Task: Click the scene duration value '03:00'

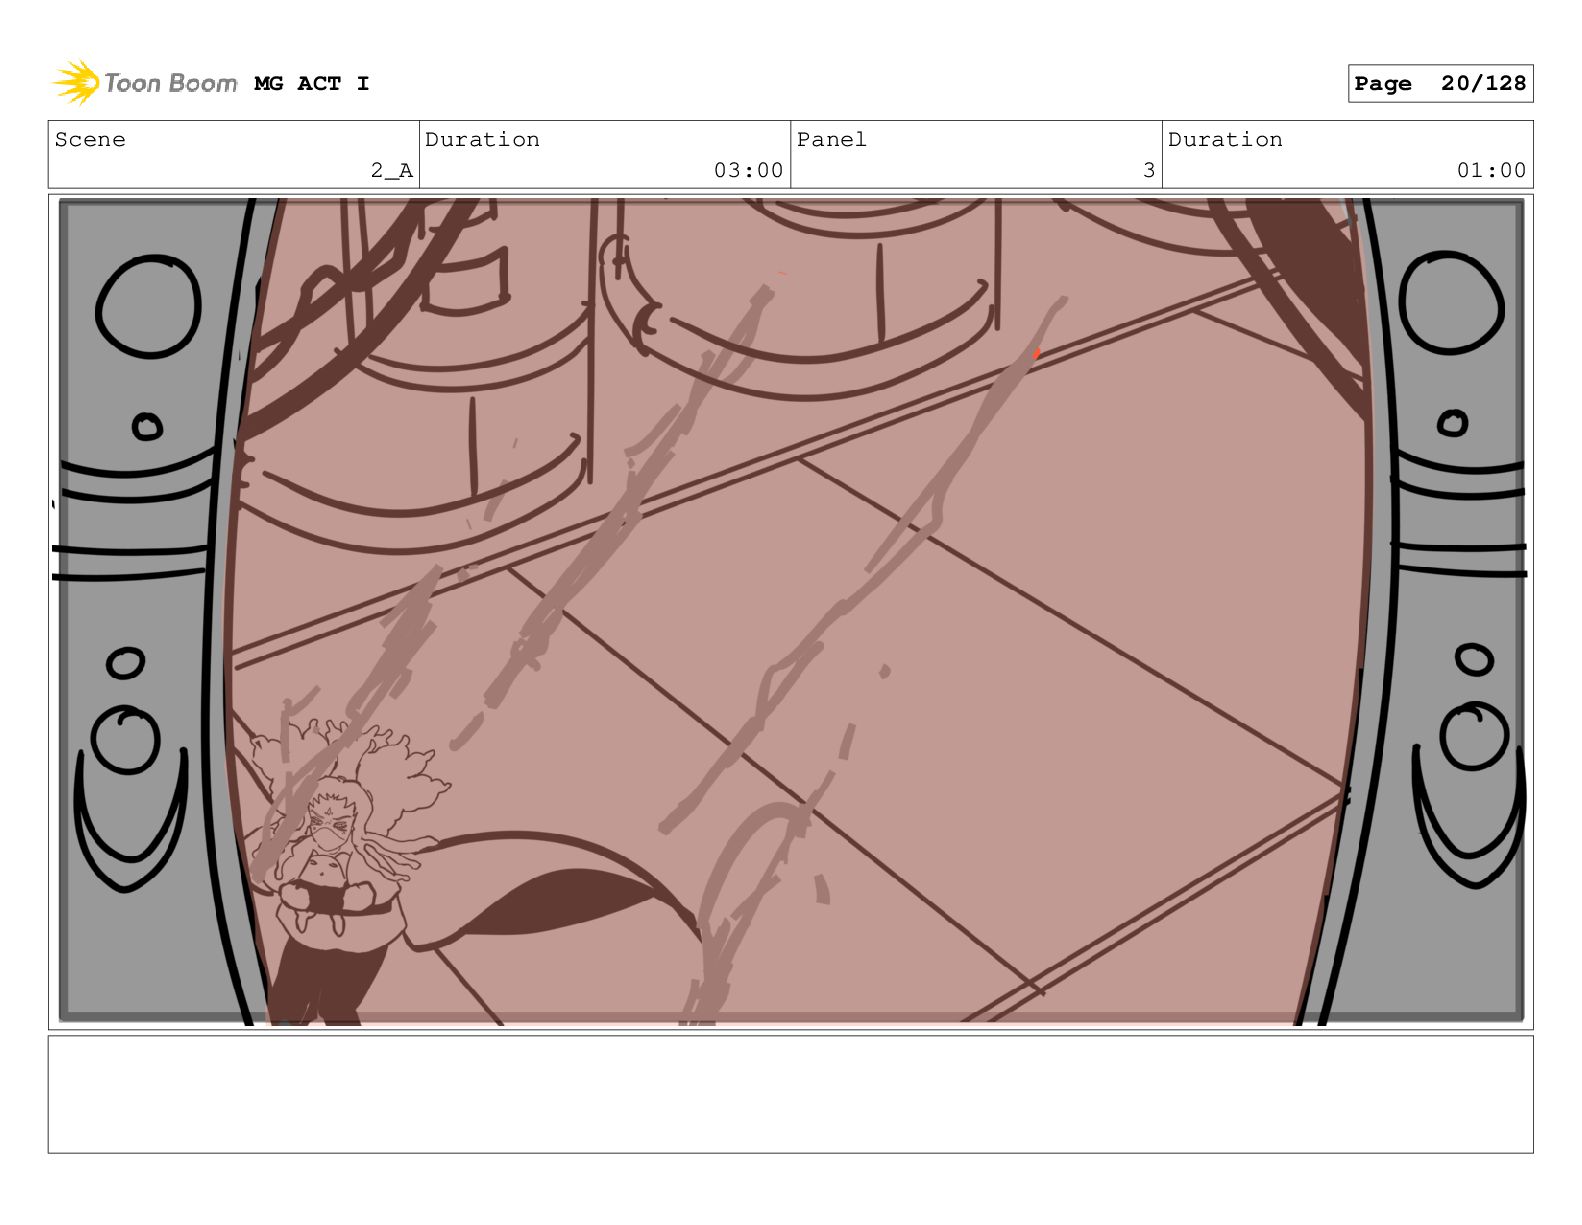Action: pos(748,171)
